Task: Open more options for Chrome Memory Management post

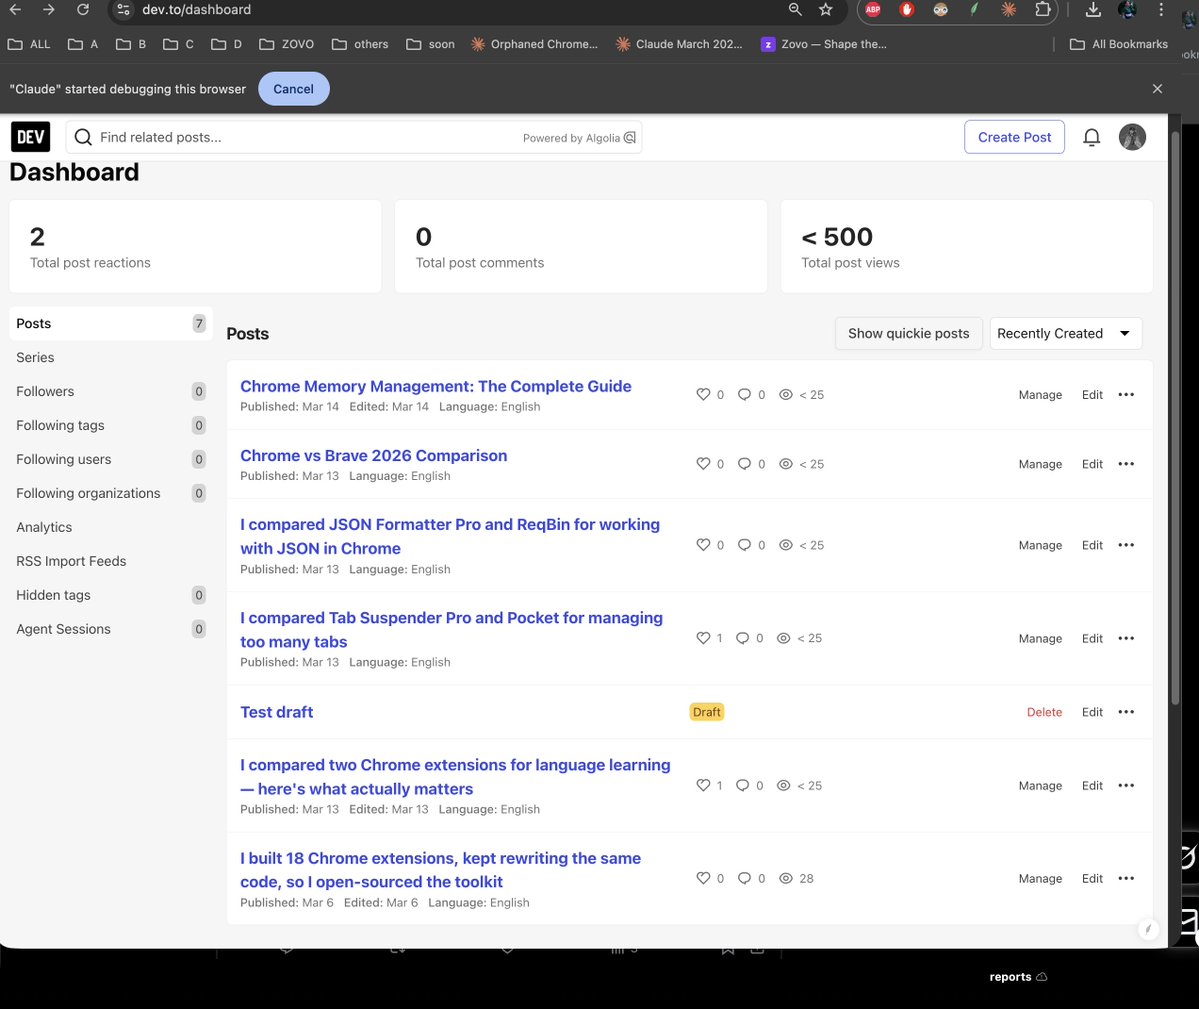Action: pos(1126,394)
